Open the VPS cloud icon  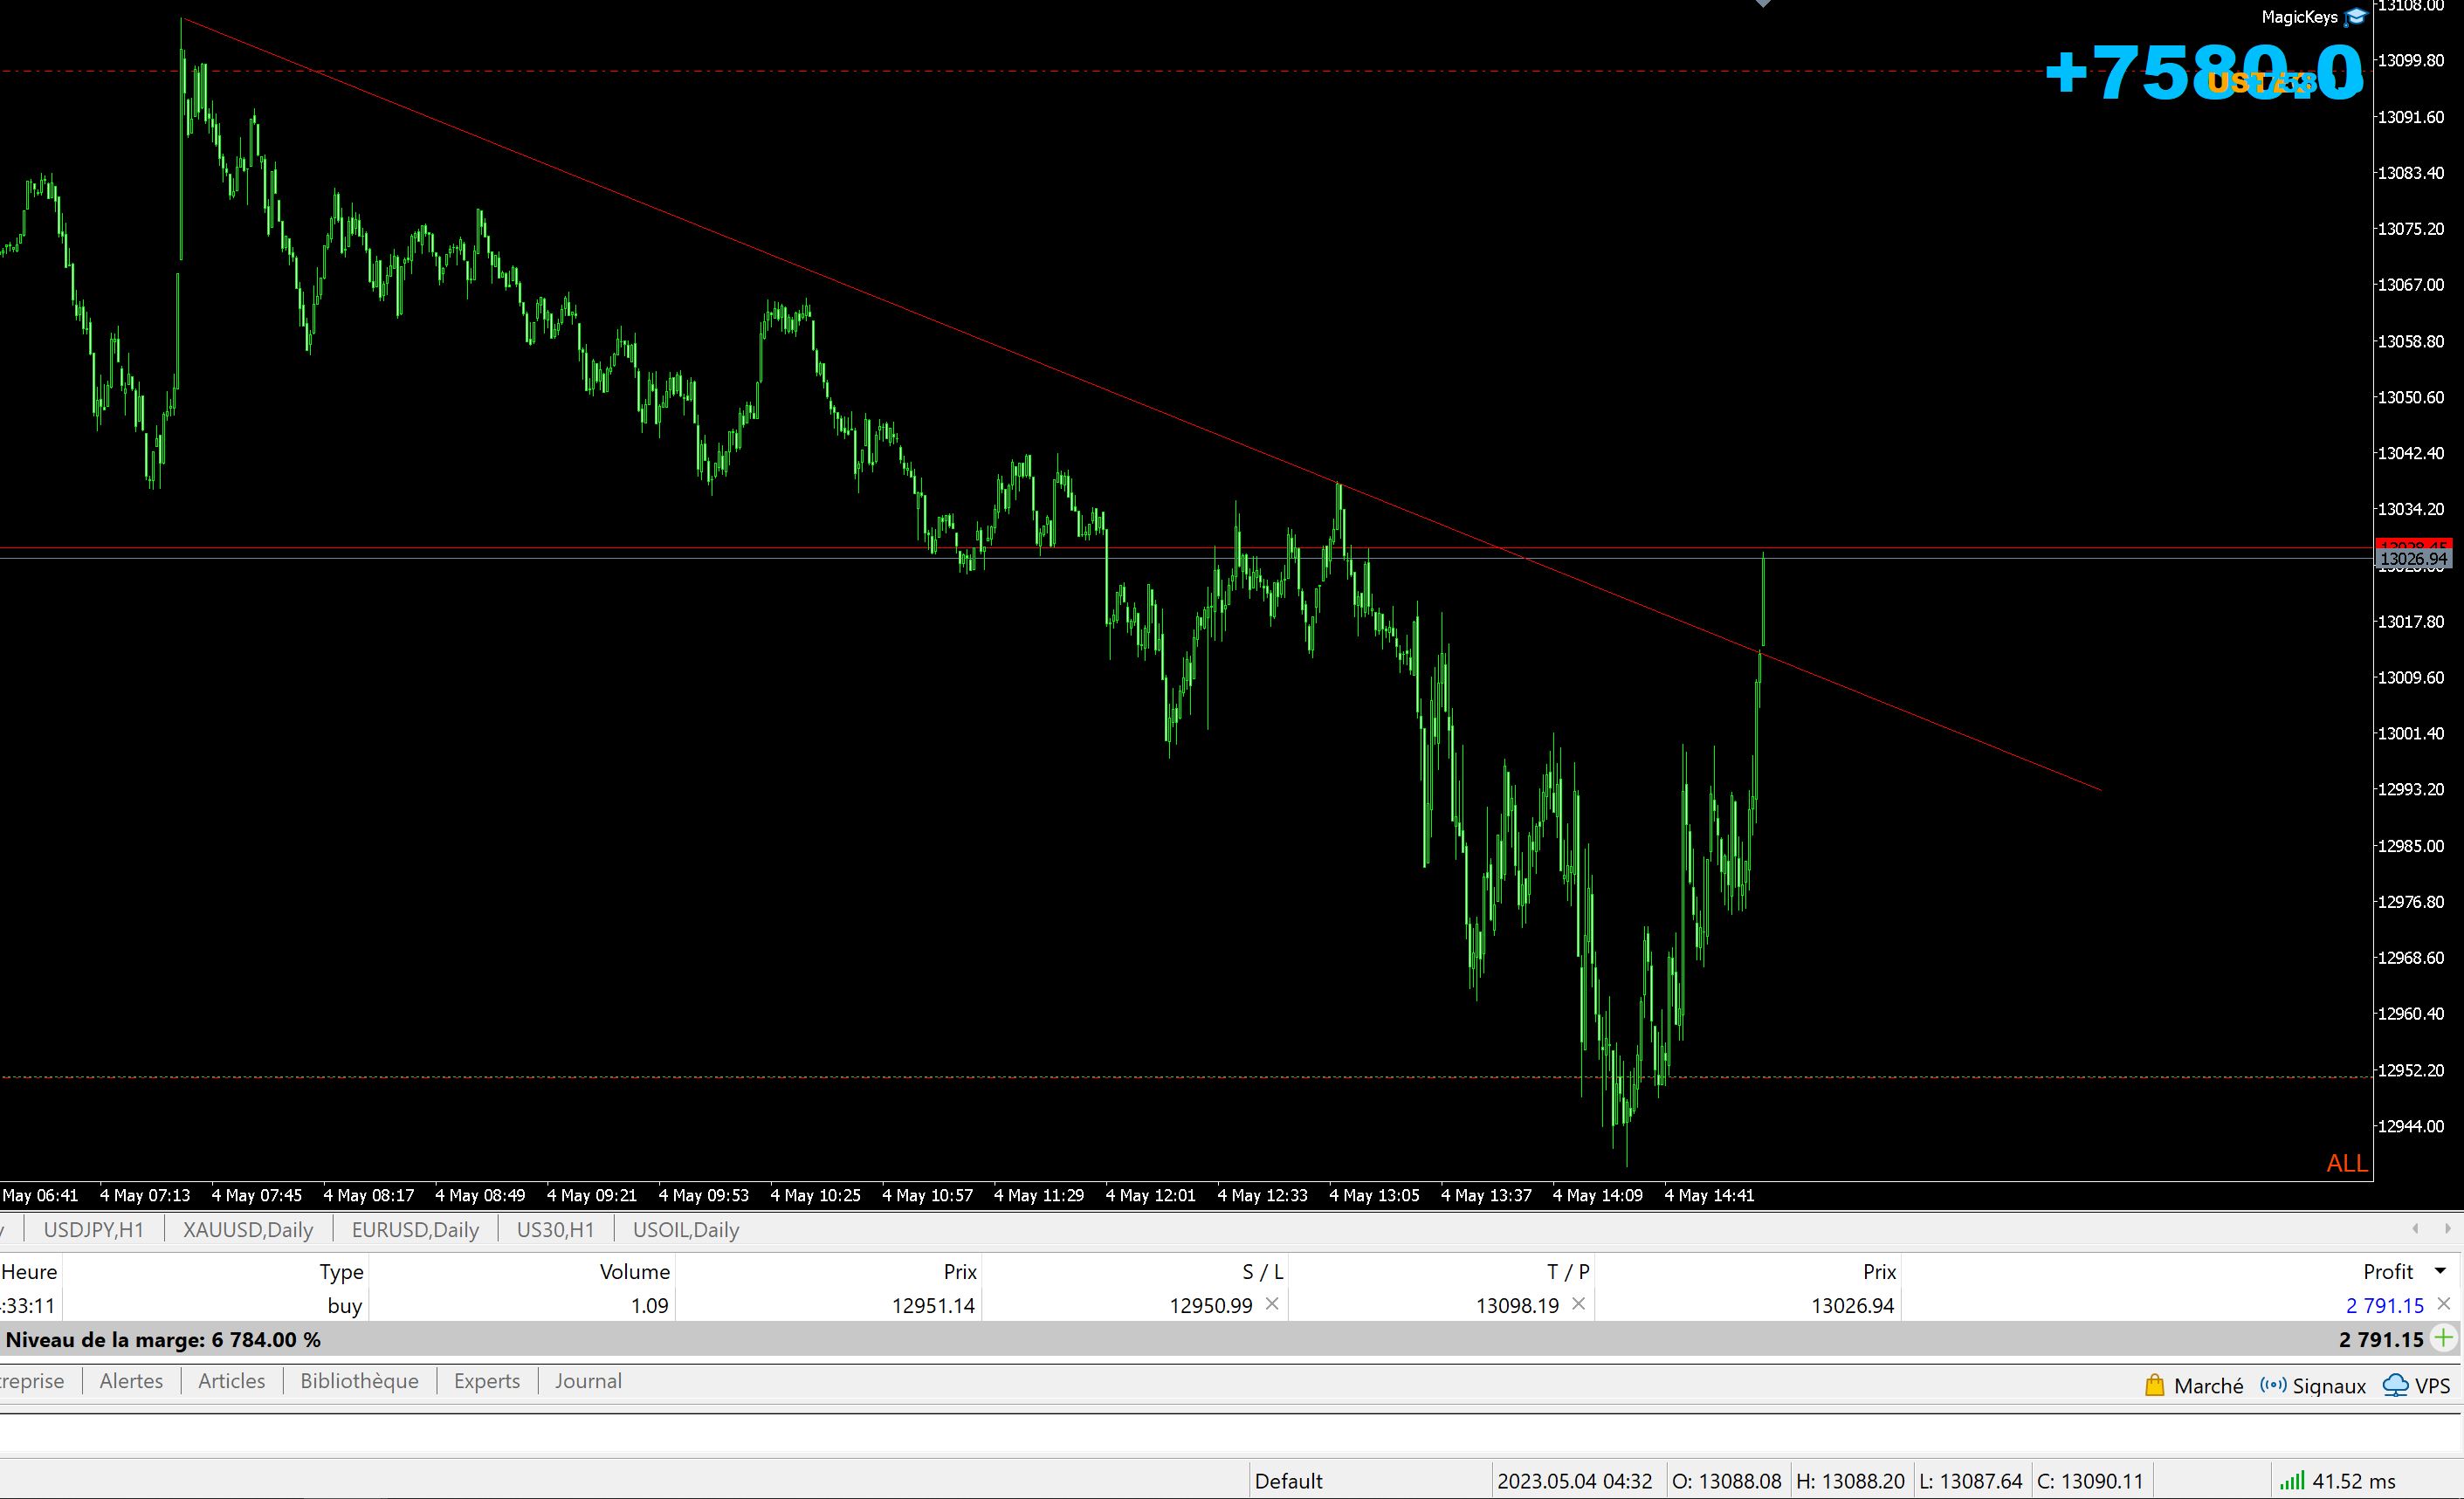2395,1385
